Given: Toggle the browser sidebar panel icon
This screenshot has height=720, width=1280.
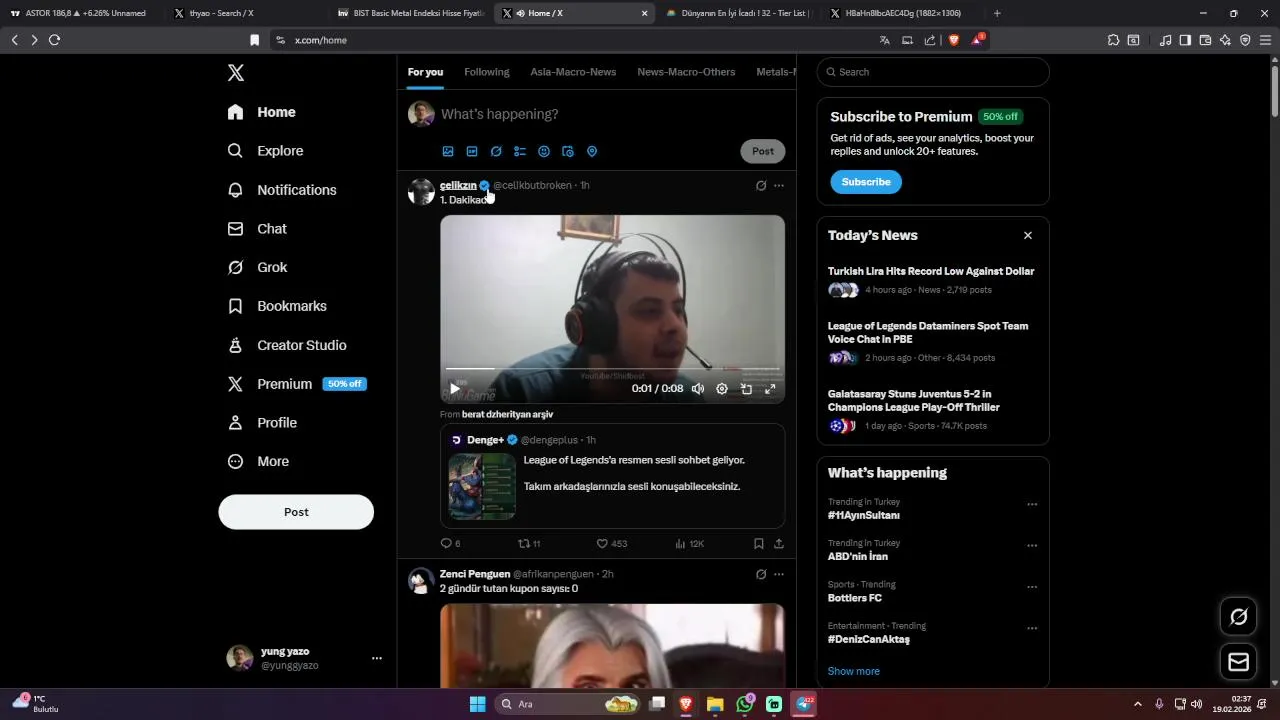Looking at the screenshot, I should coord(1185,40).
